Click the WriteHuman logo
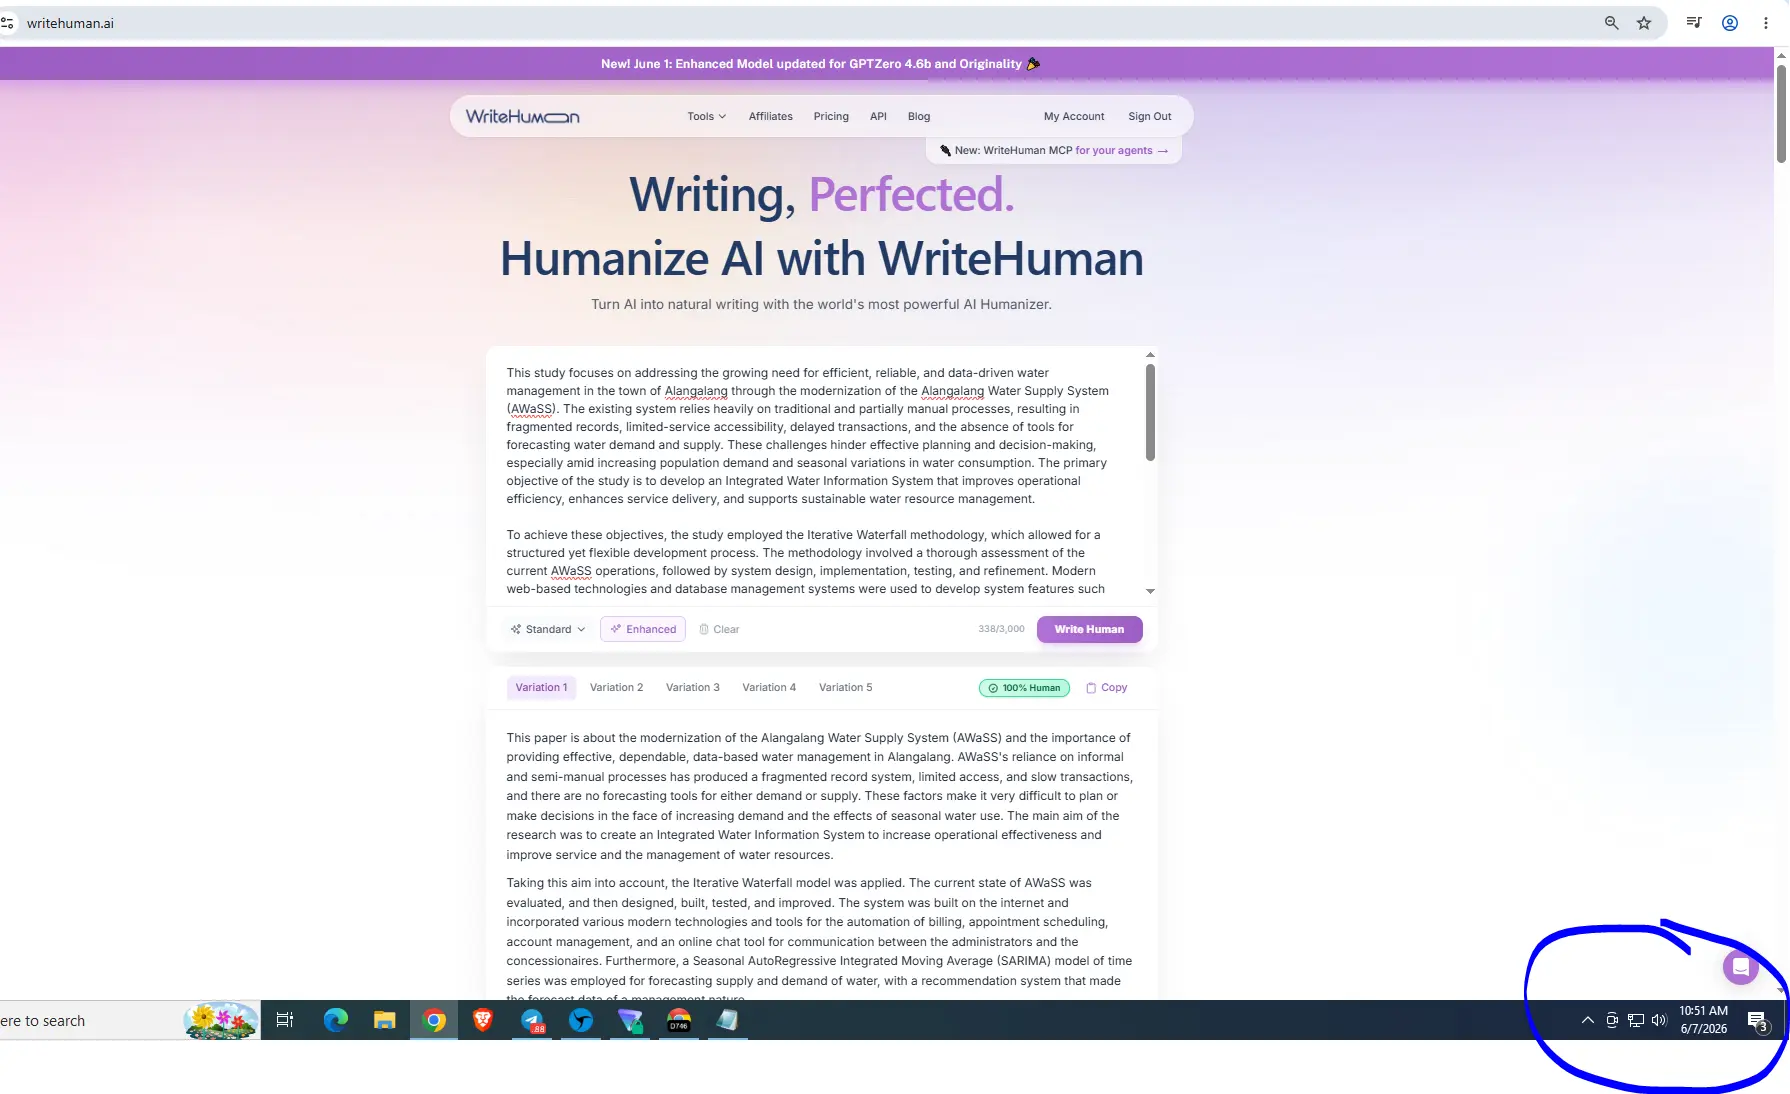Screen dimensions: 1790x1094 click(x=522, y=117)
